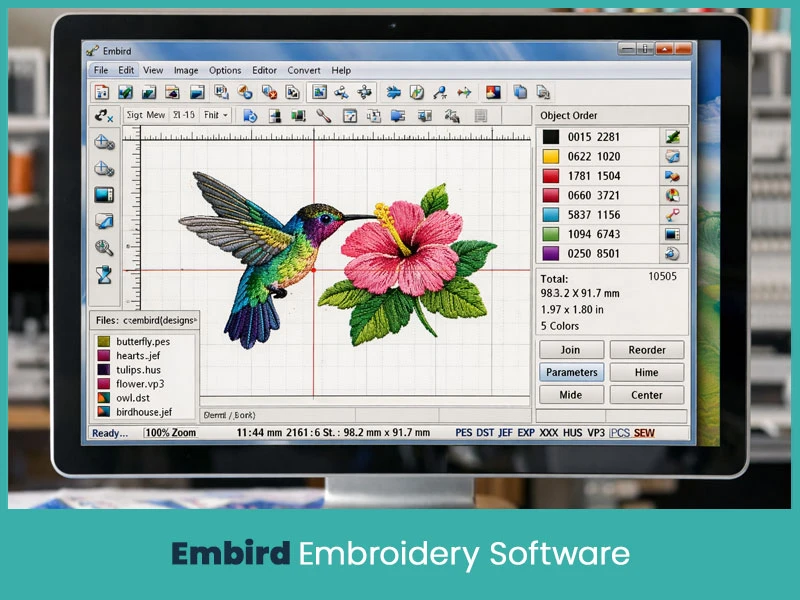This screenshot has height=600, width=800.
Task: Open the Edit menu
Action: 126,70
